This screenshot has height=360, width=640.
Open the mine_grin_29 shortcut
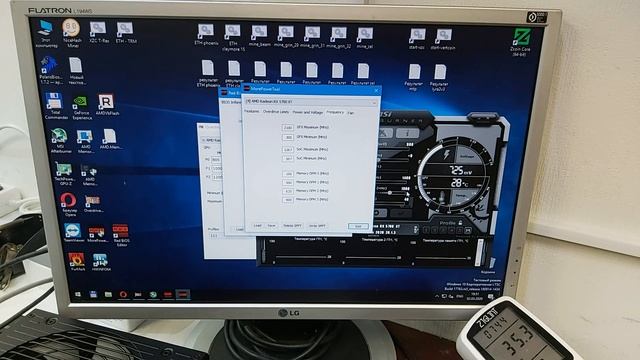286,37
